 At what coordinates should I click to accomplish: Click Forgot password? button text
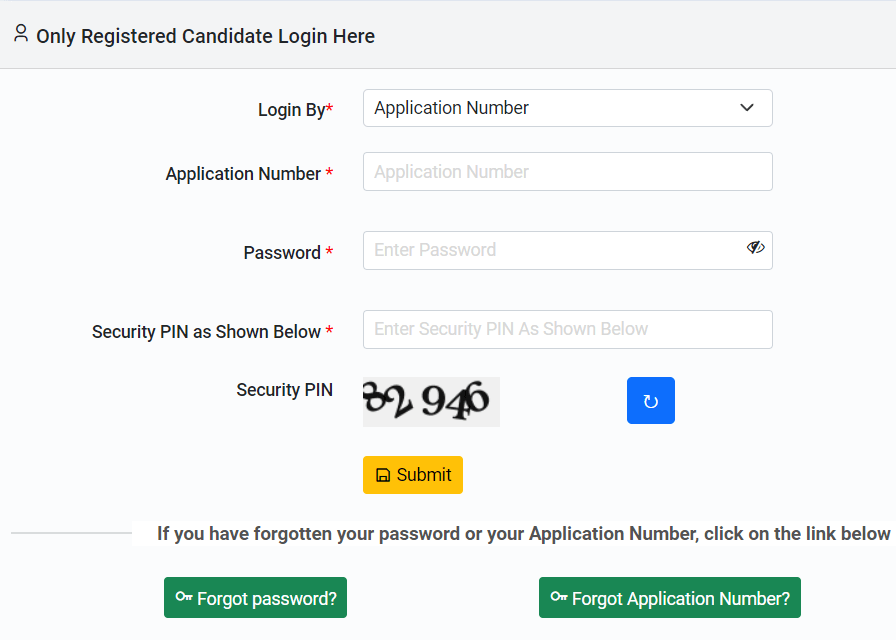coord(267,598)
